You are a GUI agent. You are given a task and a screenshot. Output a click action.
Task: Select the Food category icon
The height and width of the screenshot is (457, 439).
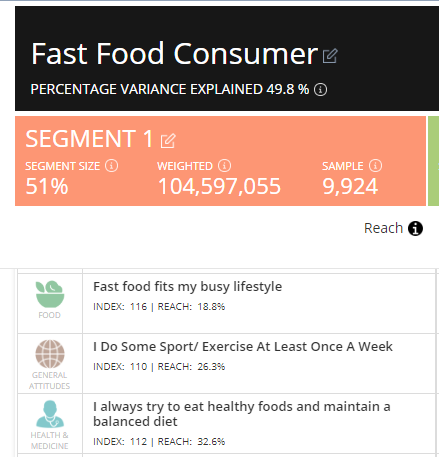pyautogui.click(x=50, y=294)
